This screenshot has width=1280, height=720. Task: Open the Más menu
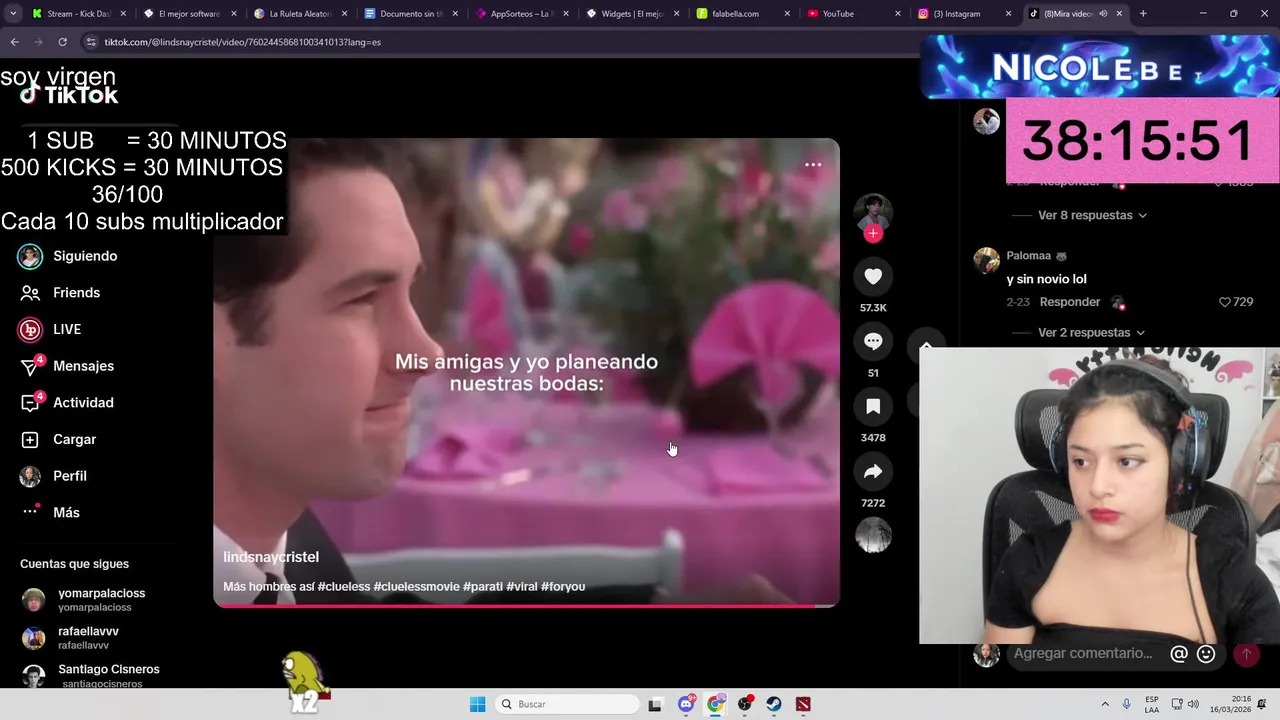click(x=51, y=512)
